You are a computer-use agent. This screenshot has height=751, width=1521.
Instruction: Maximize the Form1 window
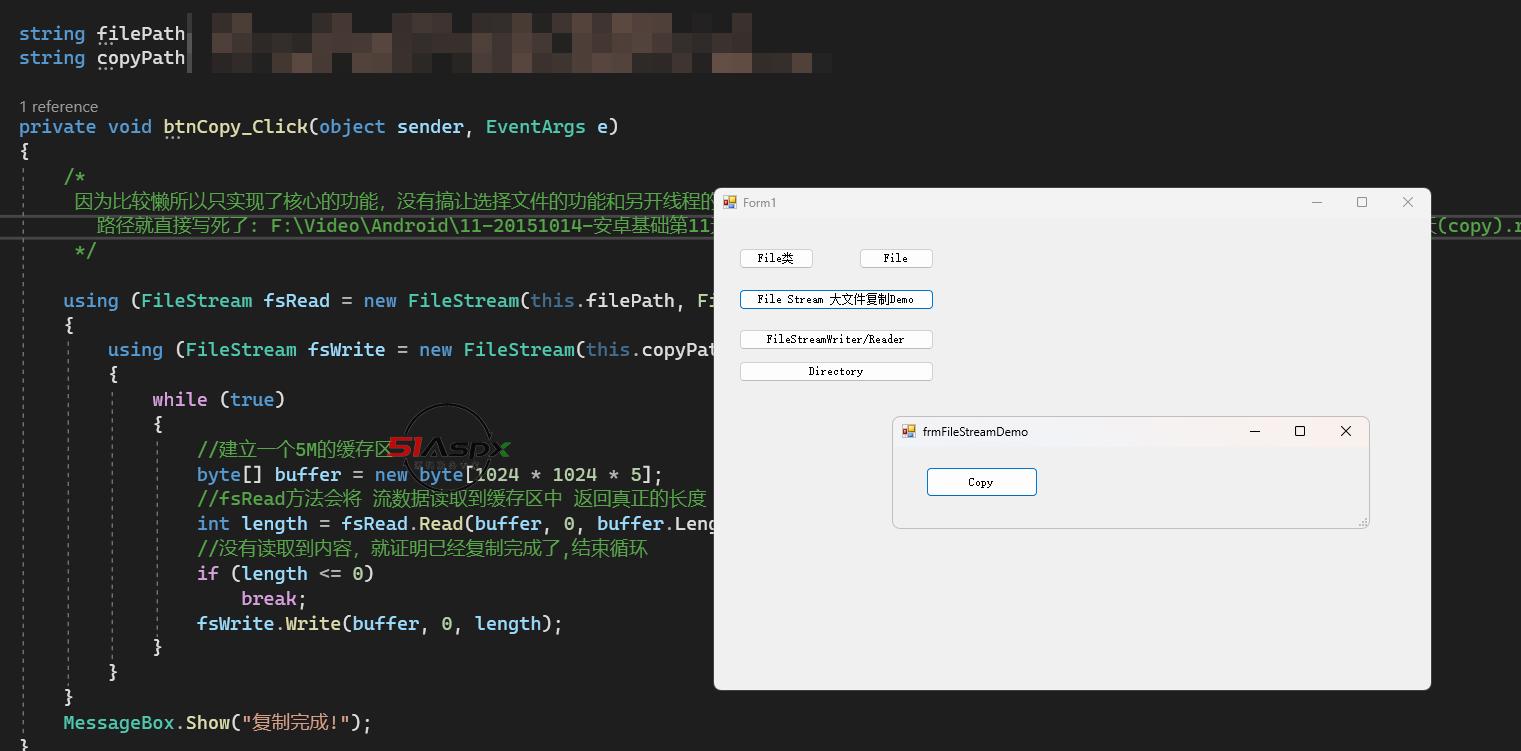coord(1362,202)
